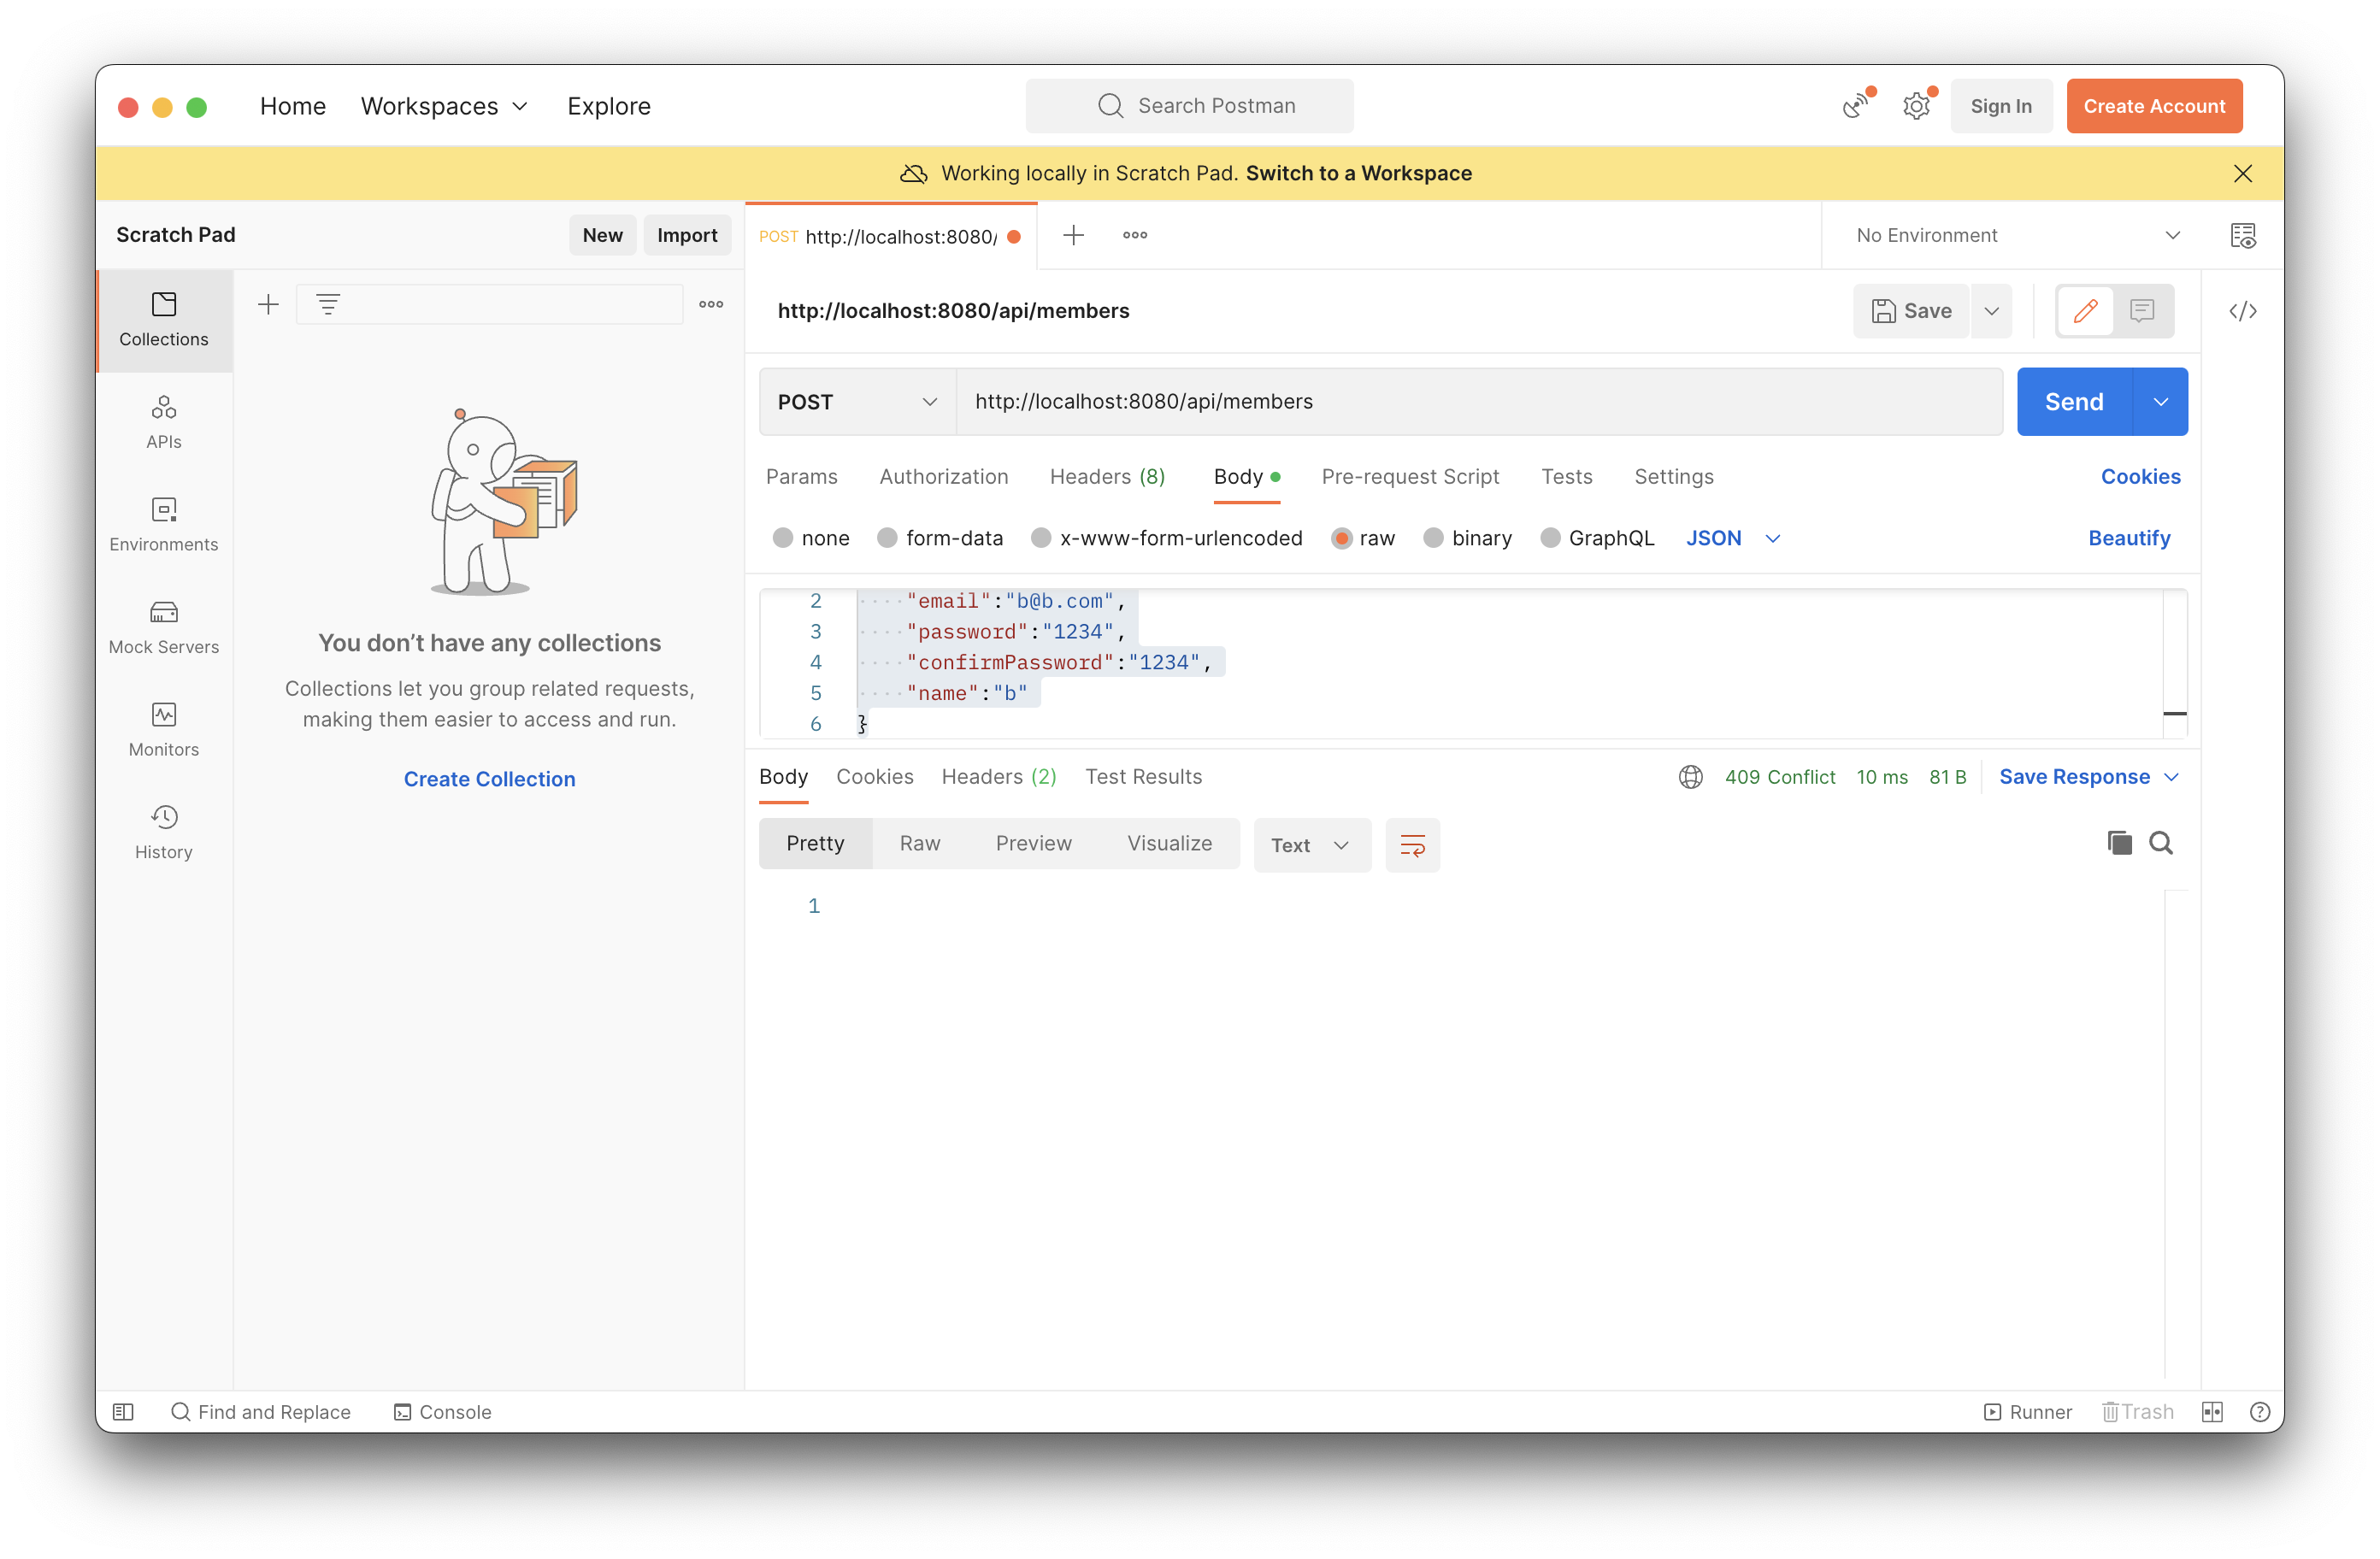Open the Monitors sidebar panel
Viewport: 2380px width, 1559px height.
coord(163,729)
